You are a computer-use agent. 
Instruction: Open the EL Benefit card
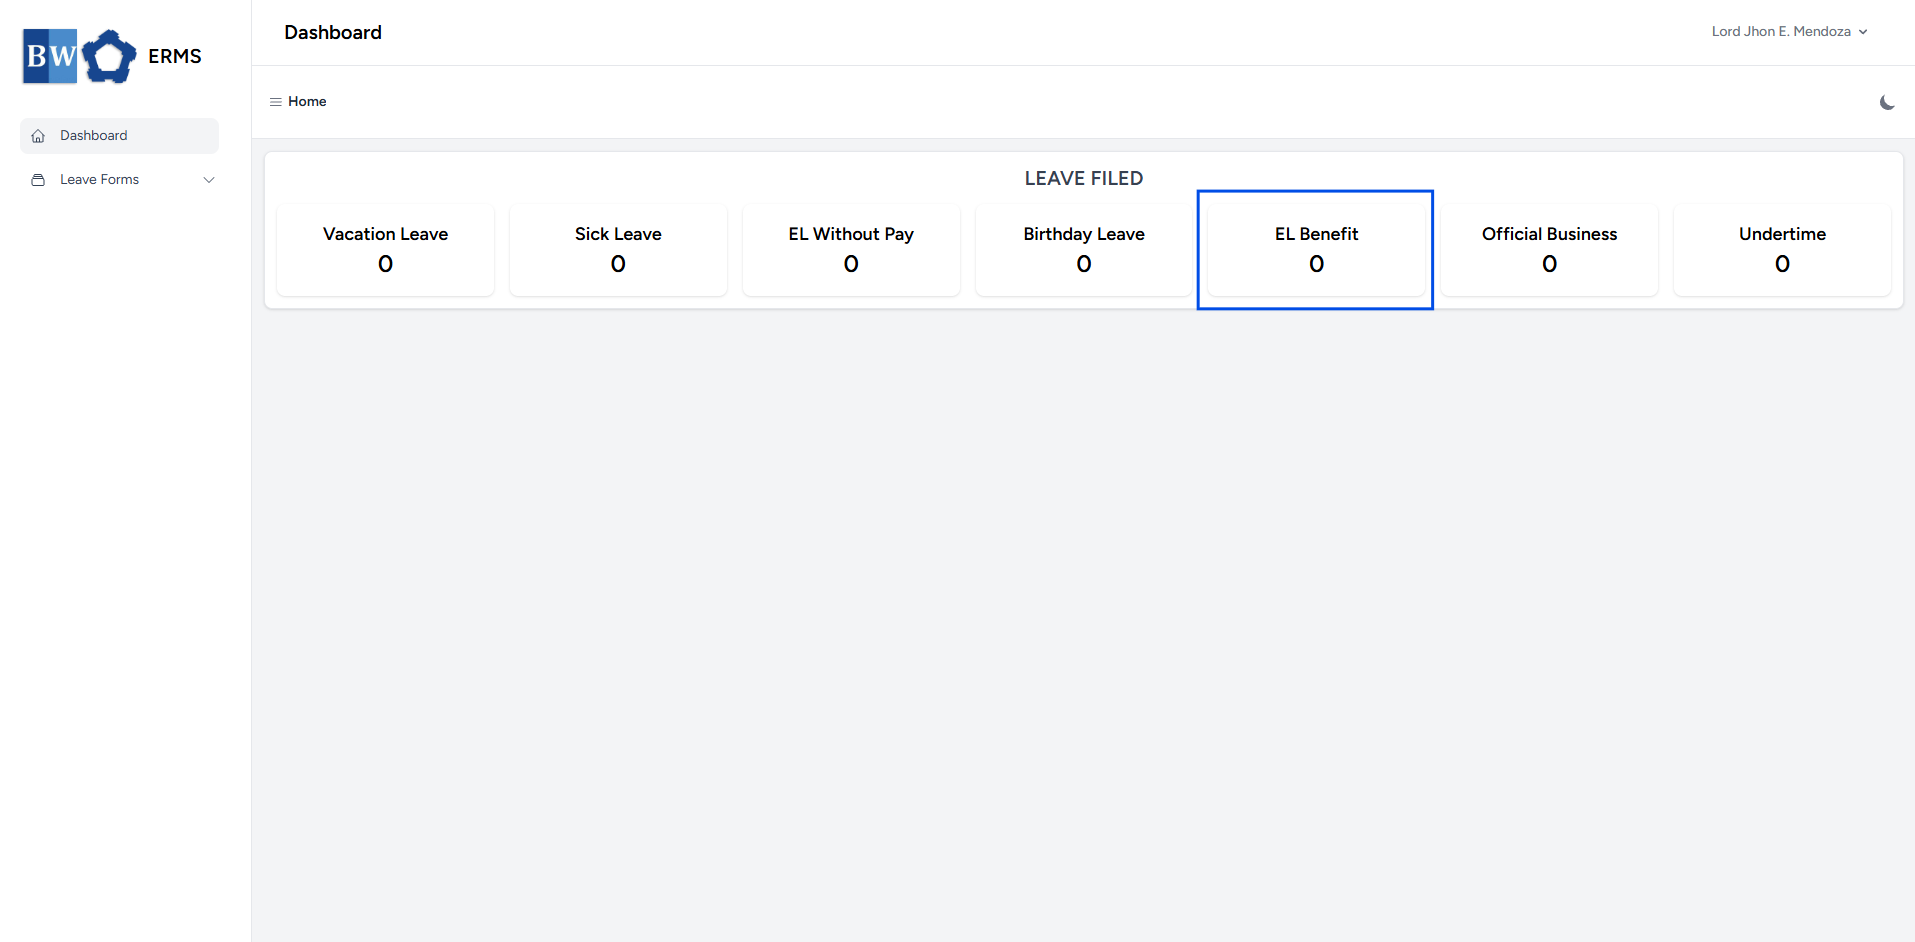coord(1316,250)
